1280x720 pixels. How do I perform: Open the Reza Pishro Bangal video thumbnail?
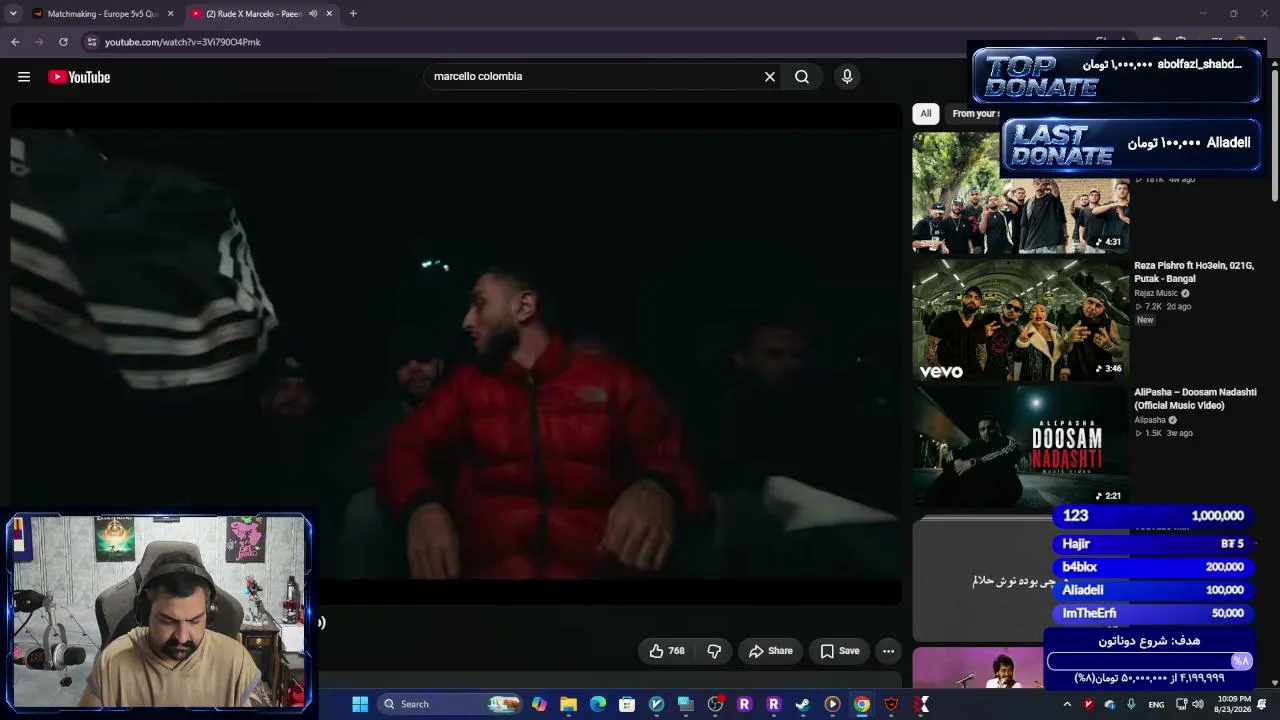1020,320
